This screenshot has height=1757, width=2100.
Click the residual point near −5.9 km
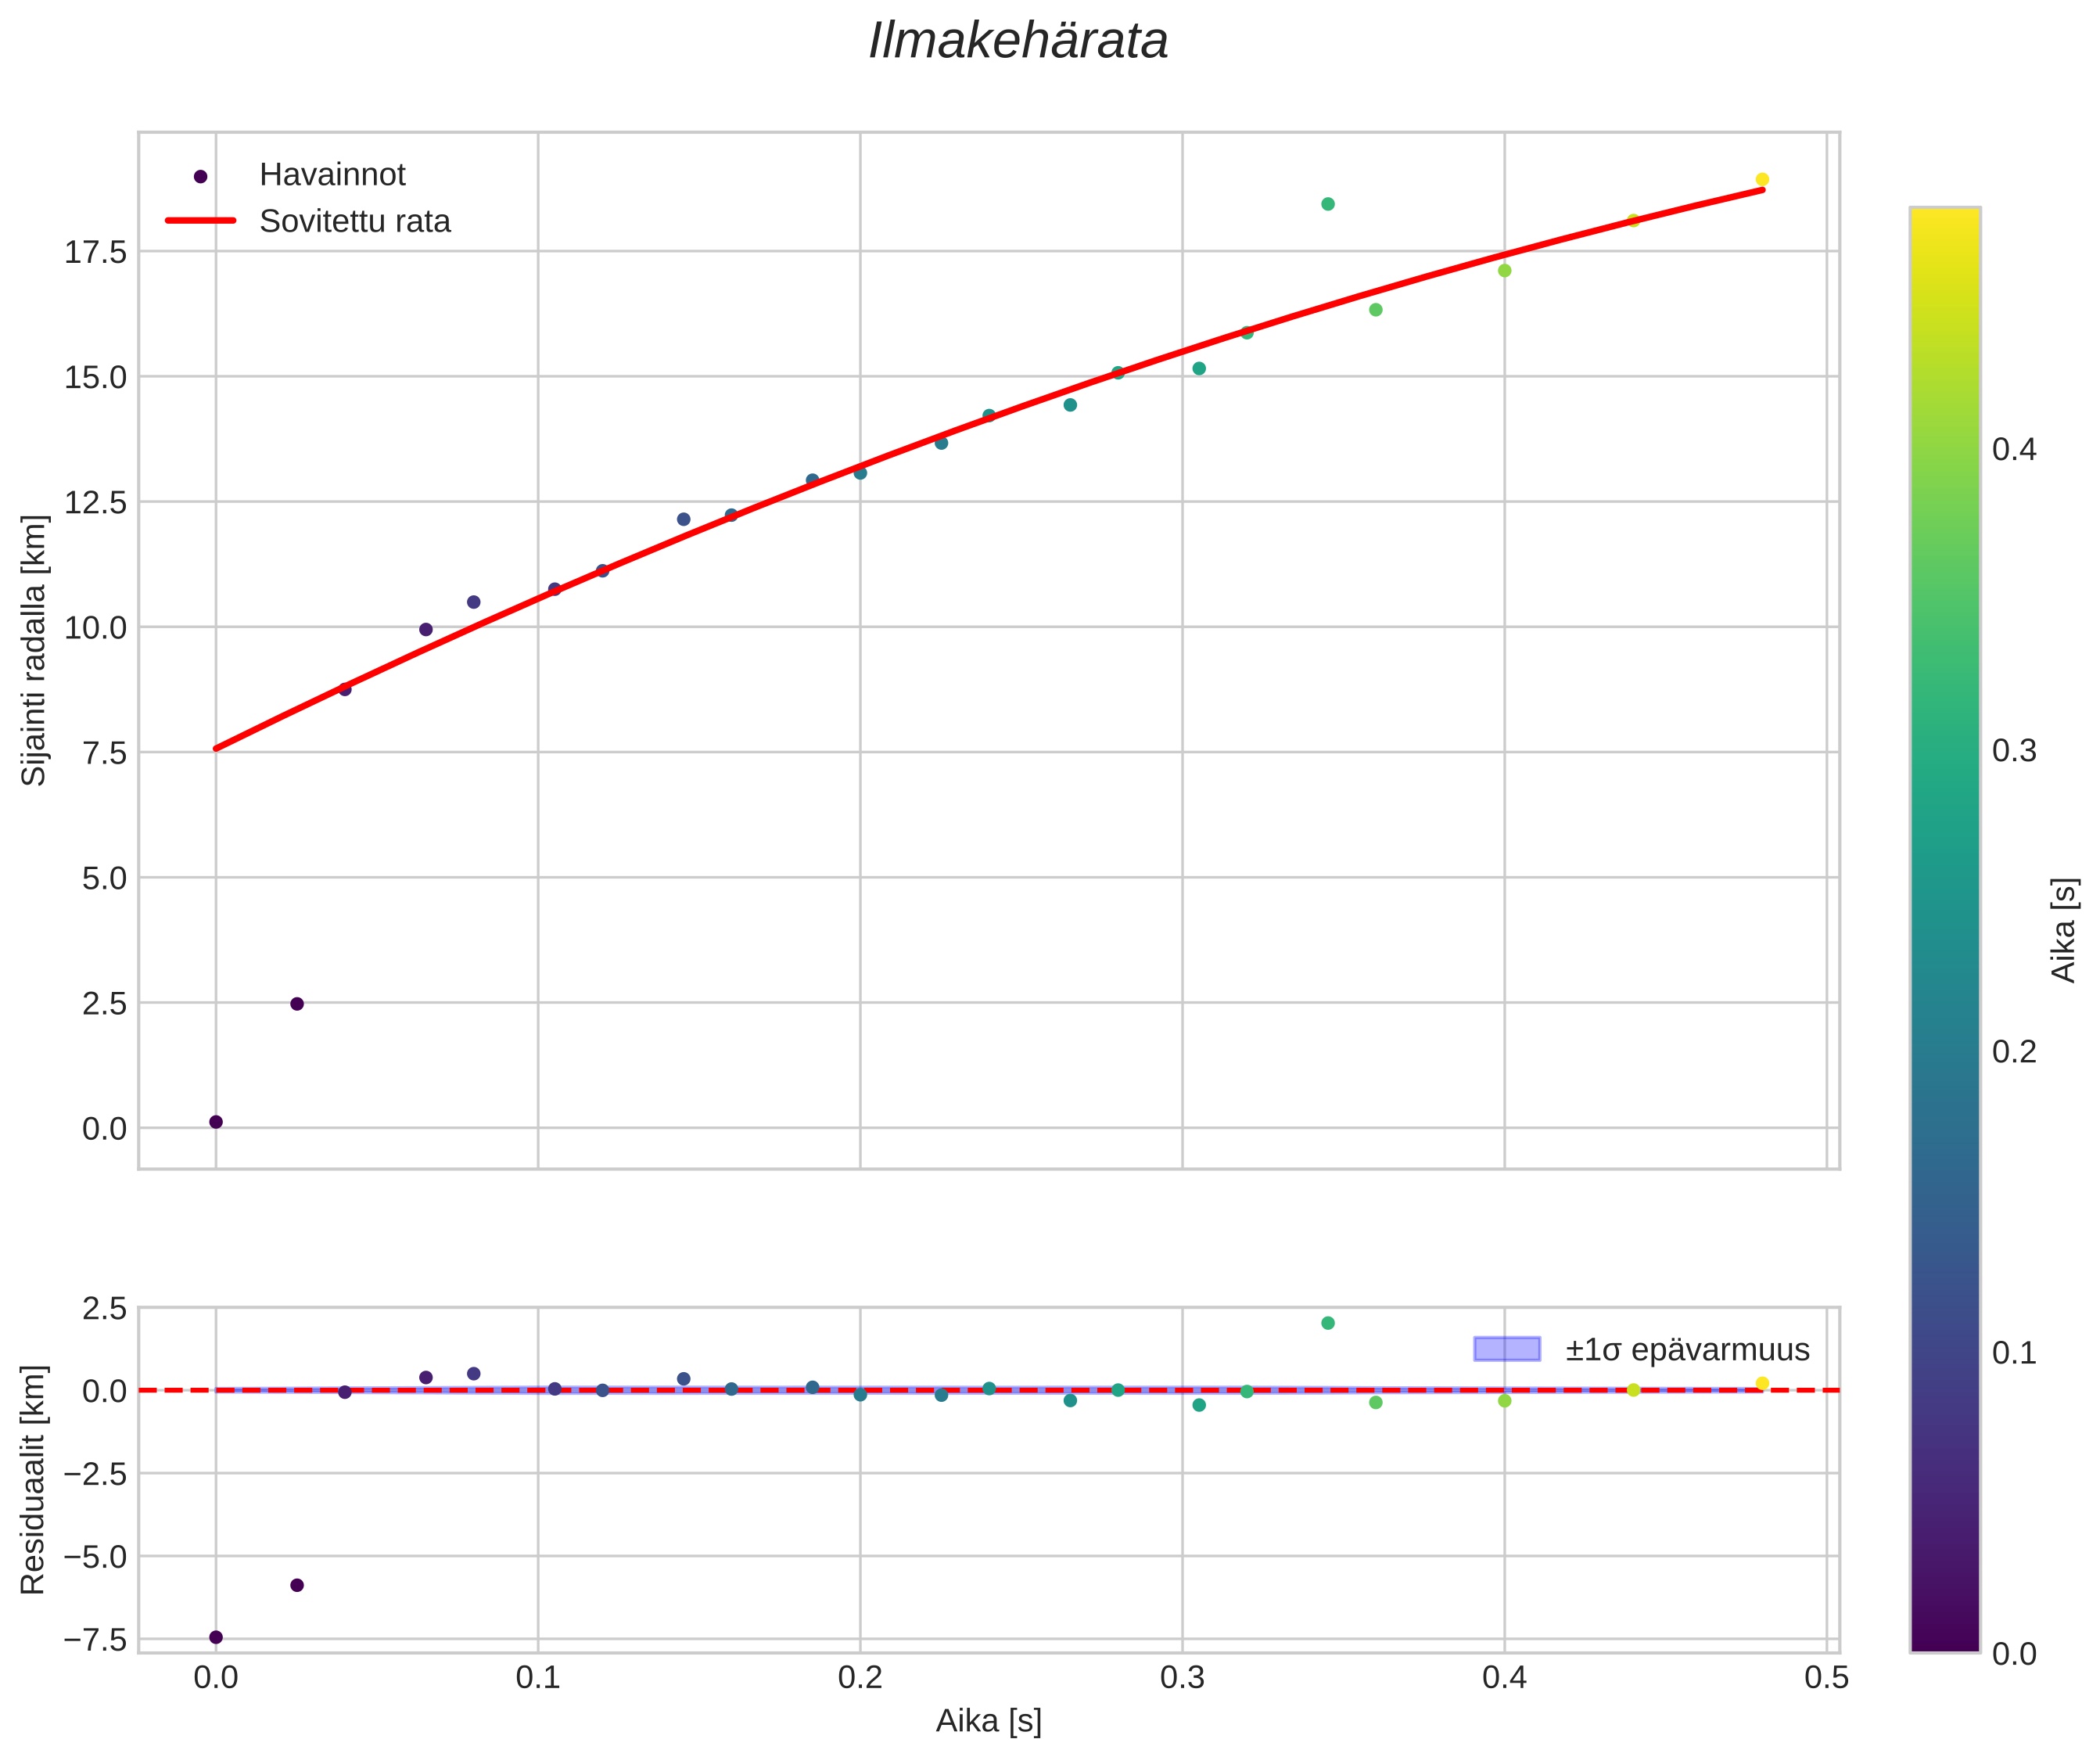[297, 1585]
